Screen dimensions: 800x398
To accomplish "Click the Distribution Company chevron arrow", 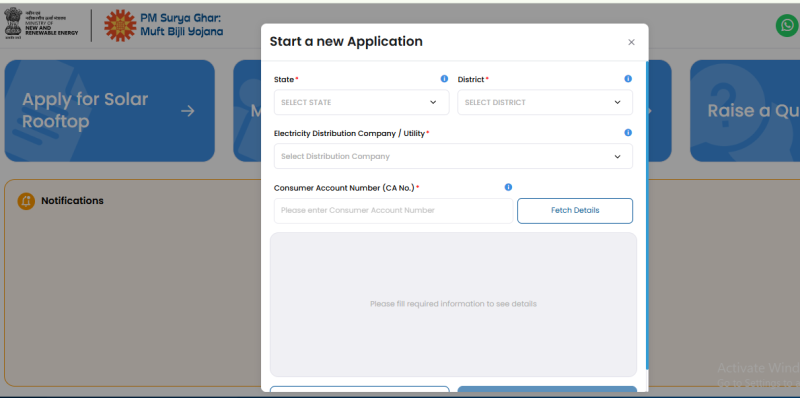I will click(617, 157).
